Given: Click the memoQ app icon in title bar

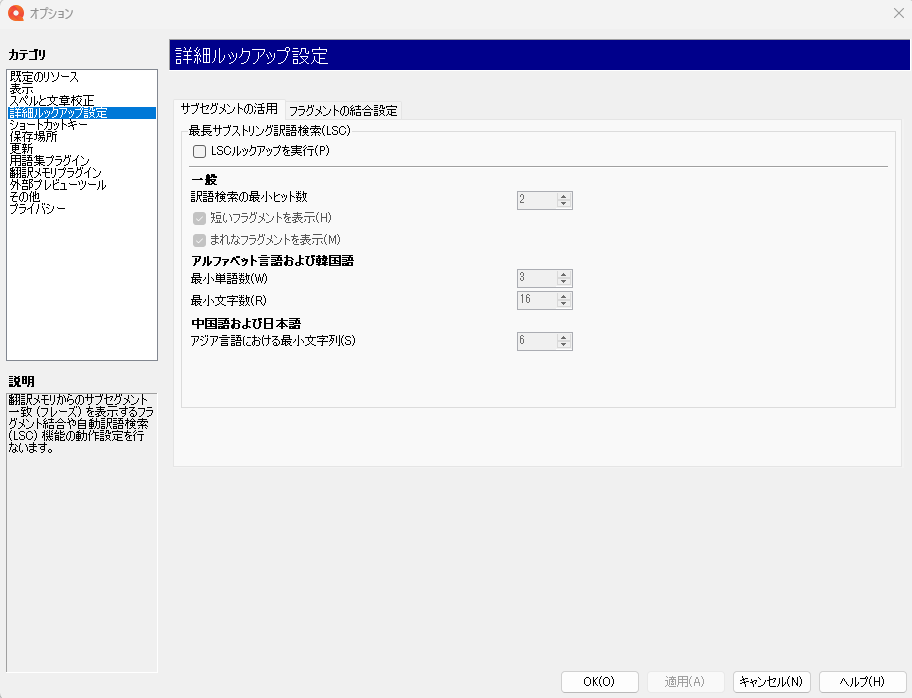Looking at the screenshot, I should pos(15,13).
